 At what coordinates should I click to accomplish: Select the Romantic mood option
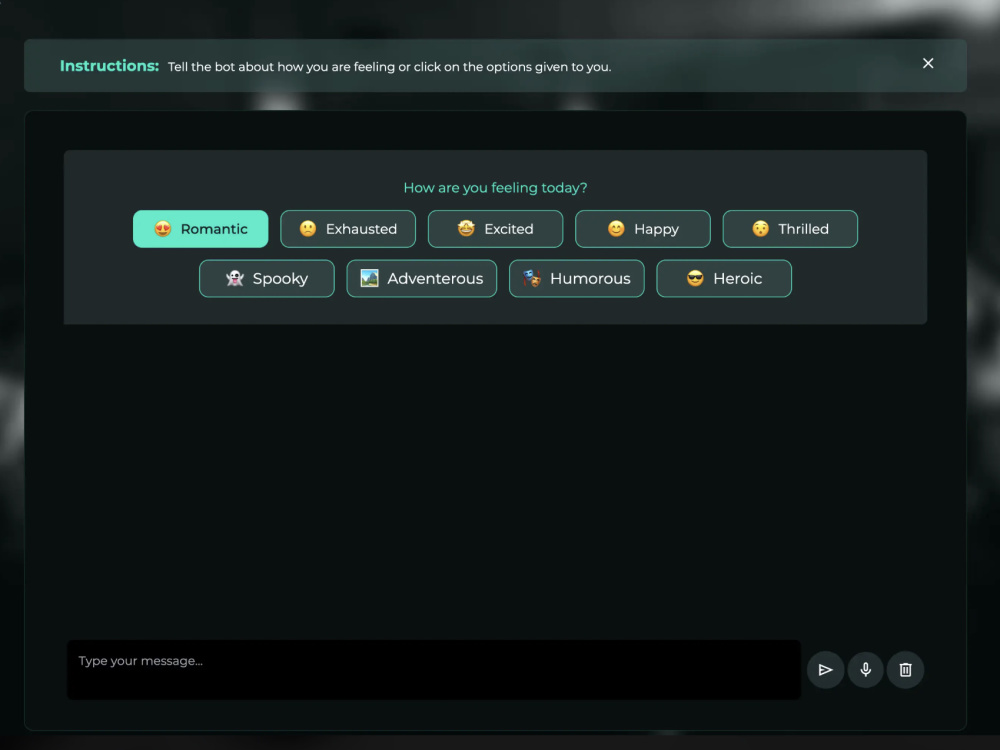pyautogui.click(x=200, y=229)
